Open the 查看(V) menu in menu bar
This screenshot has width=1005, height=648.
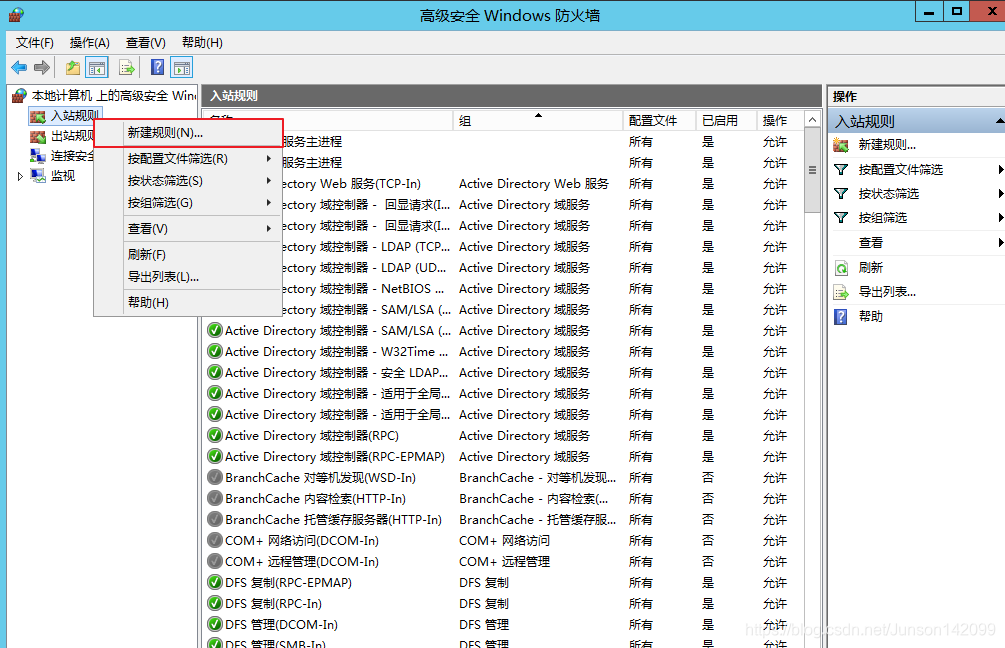tap(145, 42)
